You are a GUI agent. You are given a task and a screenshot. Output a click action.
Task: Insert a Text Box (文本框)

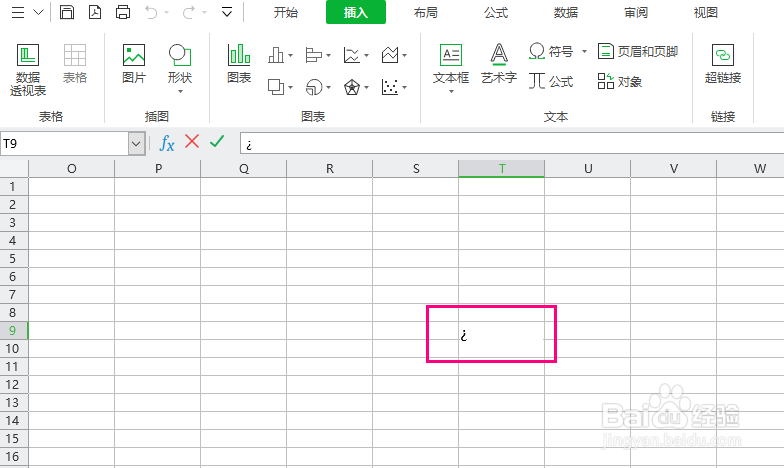[451, 68]
